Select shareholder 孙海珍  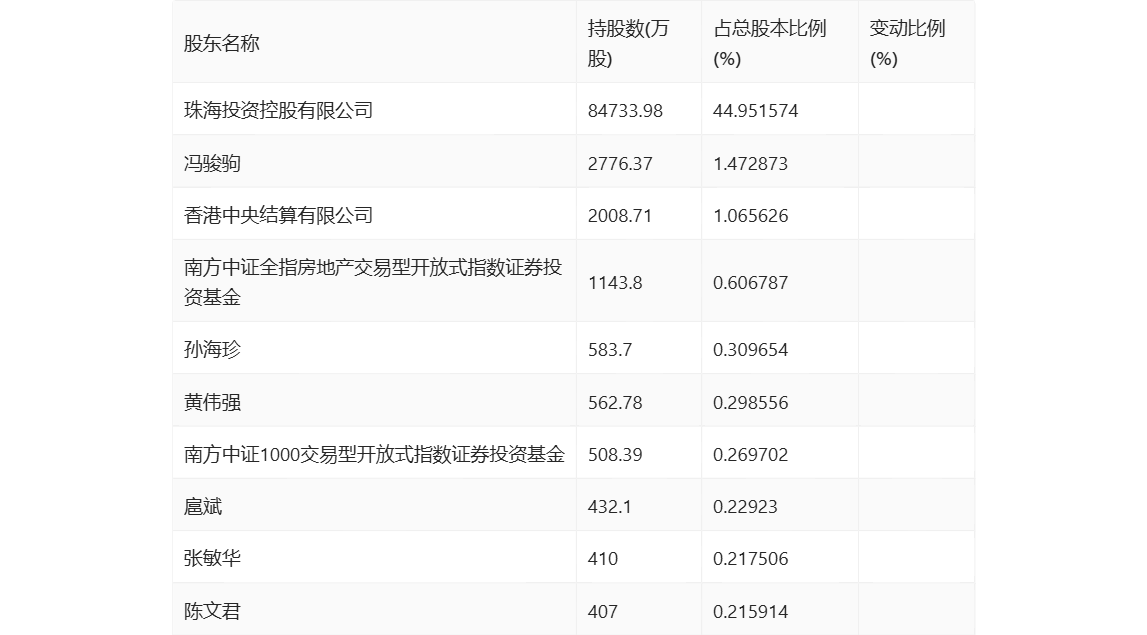point(212,349)
